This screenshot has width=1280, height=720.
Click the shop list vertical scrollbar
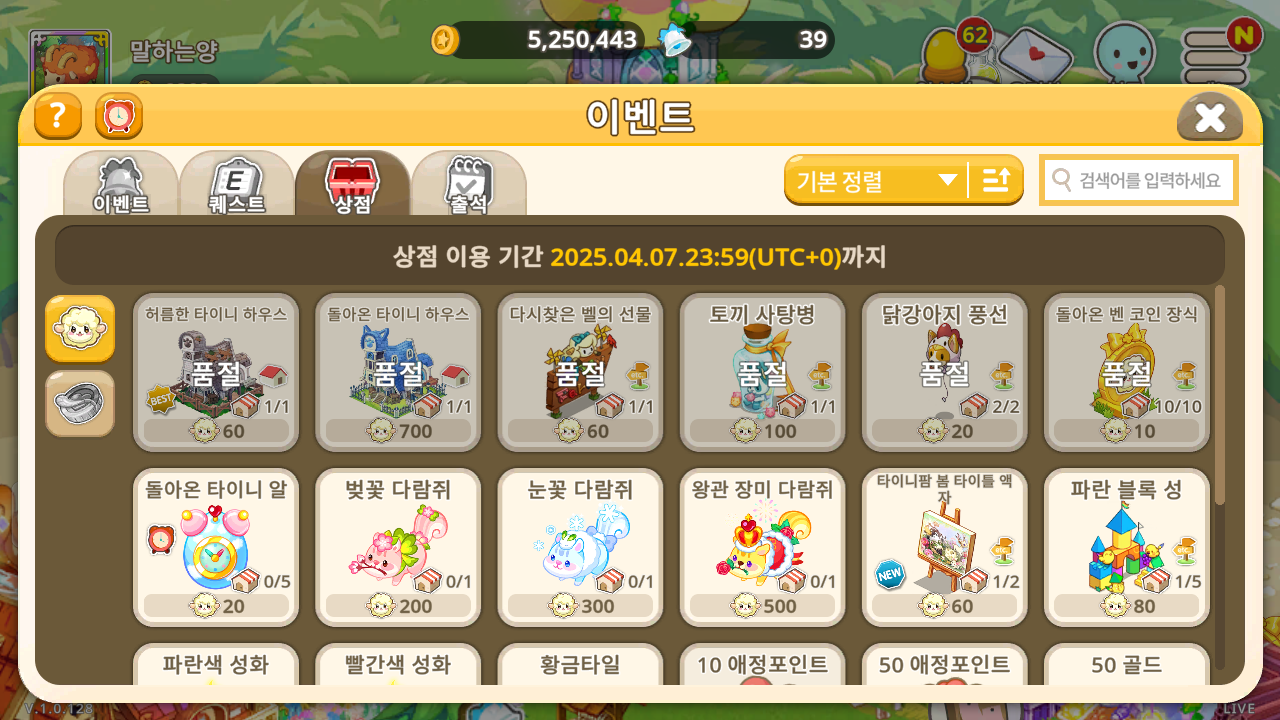tap(1219, 394)
